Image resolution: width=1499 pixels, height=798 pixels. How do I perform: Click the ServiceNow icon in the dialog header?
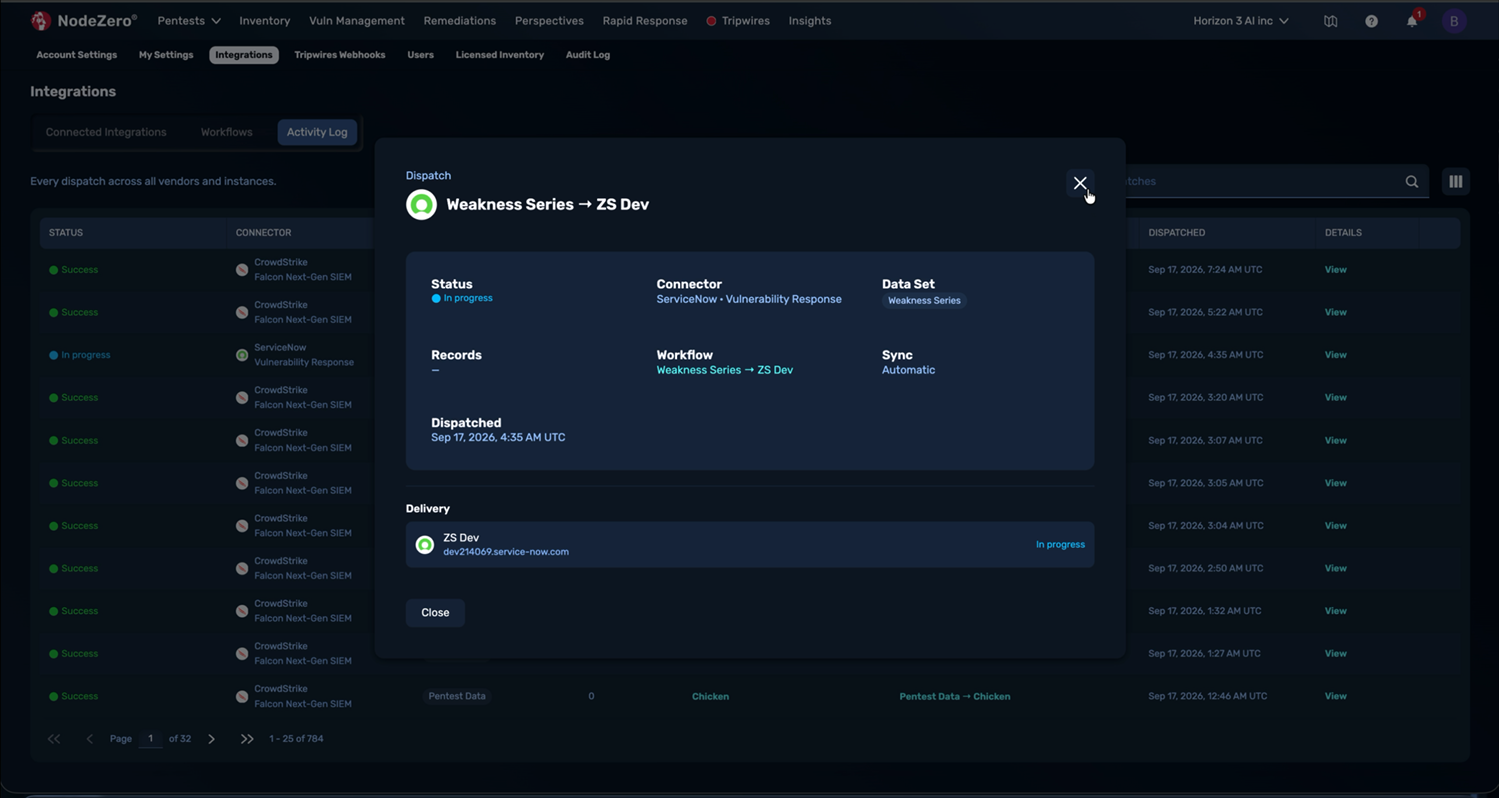[421, 204]
